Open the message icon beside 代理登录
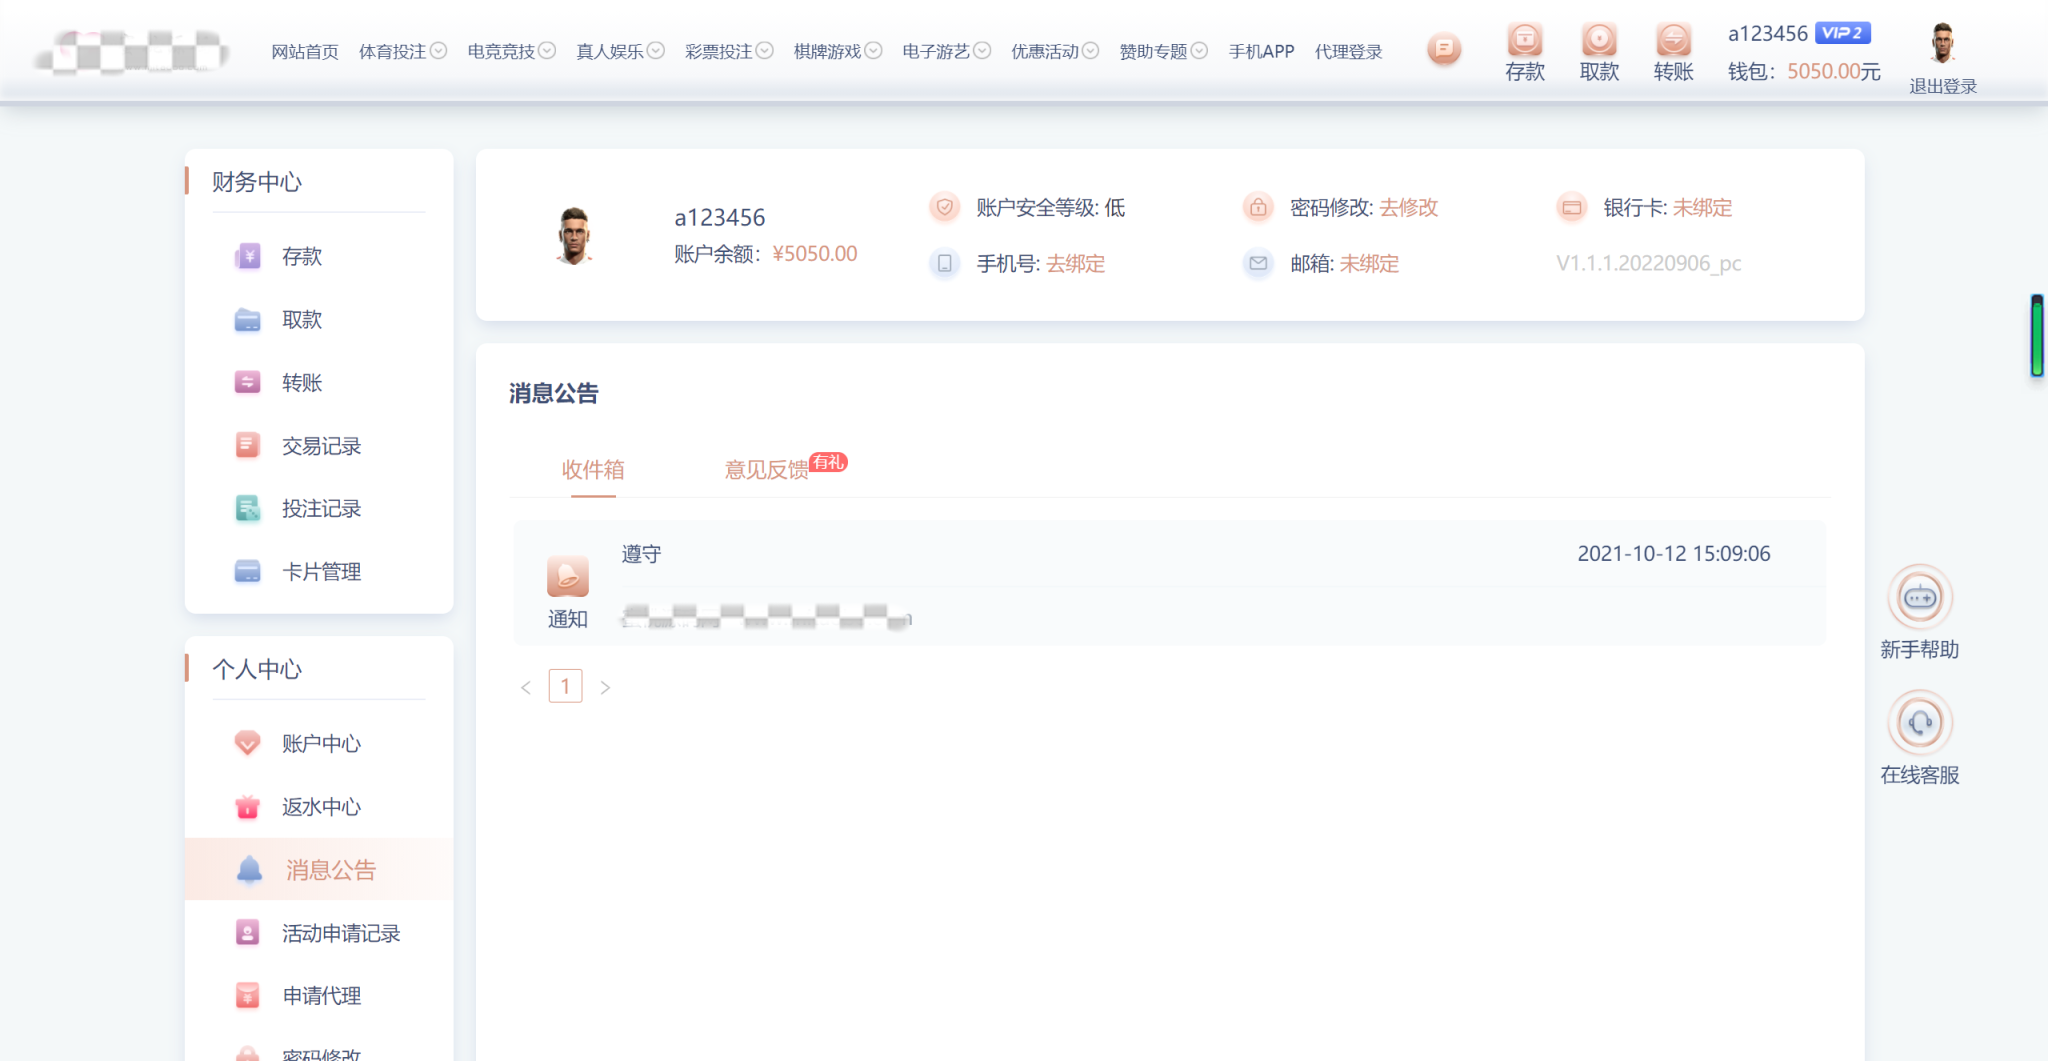 click(x=1443, y=49)
